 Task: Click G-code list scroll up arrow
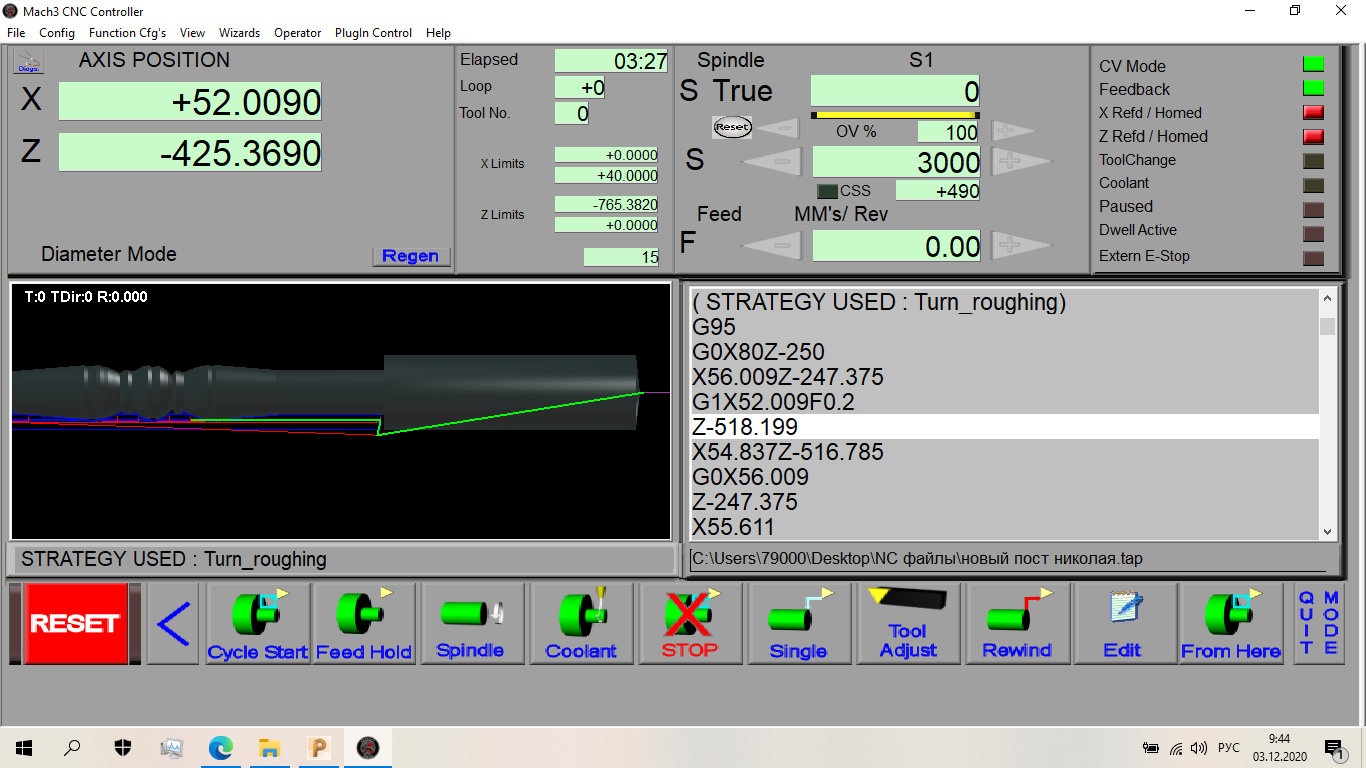tap(1328, 298)
